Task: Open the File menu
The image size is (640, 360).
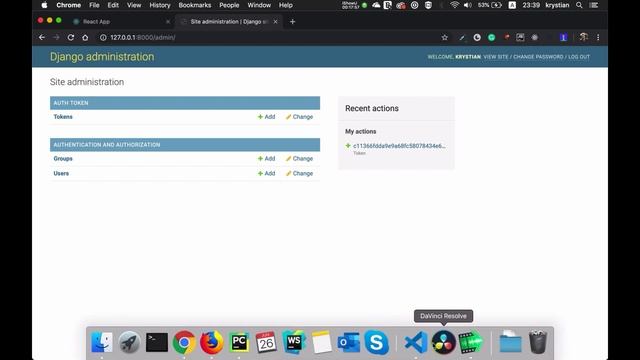Action: (94, 5)
